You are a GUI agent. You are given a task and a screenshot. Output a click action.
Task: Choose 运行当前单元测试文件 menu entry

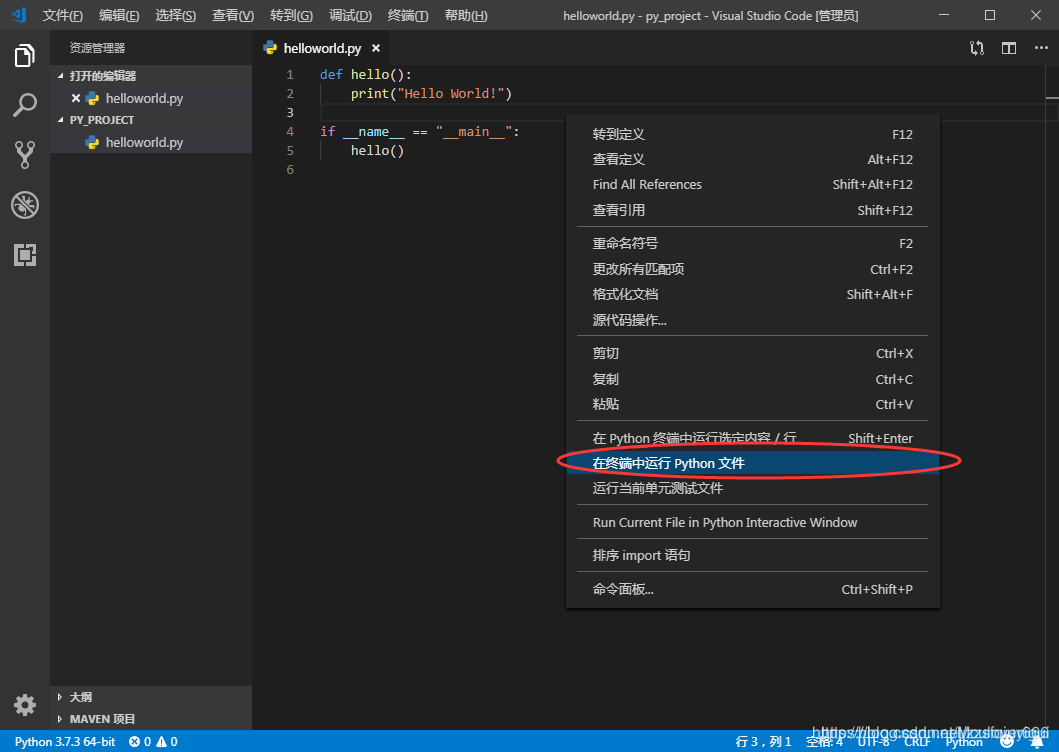tap(752, 488)
